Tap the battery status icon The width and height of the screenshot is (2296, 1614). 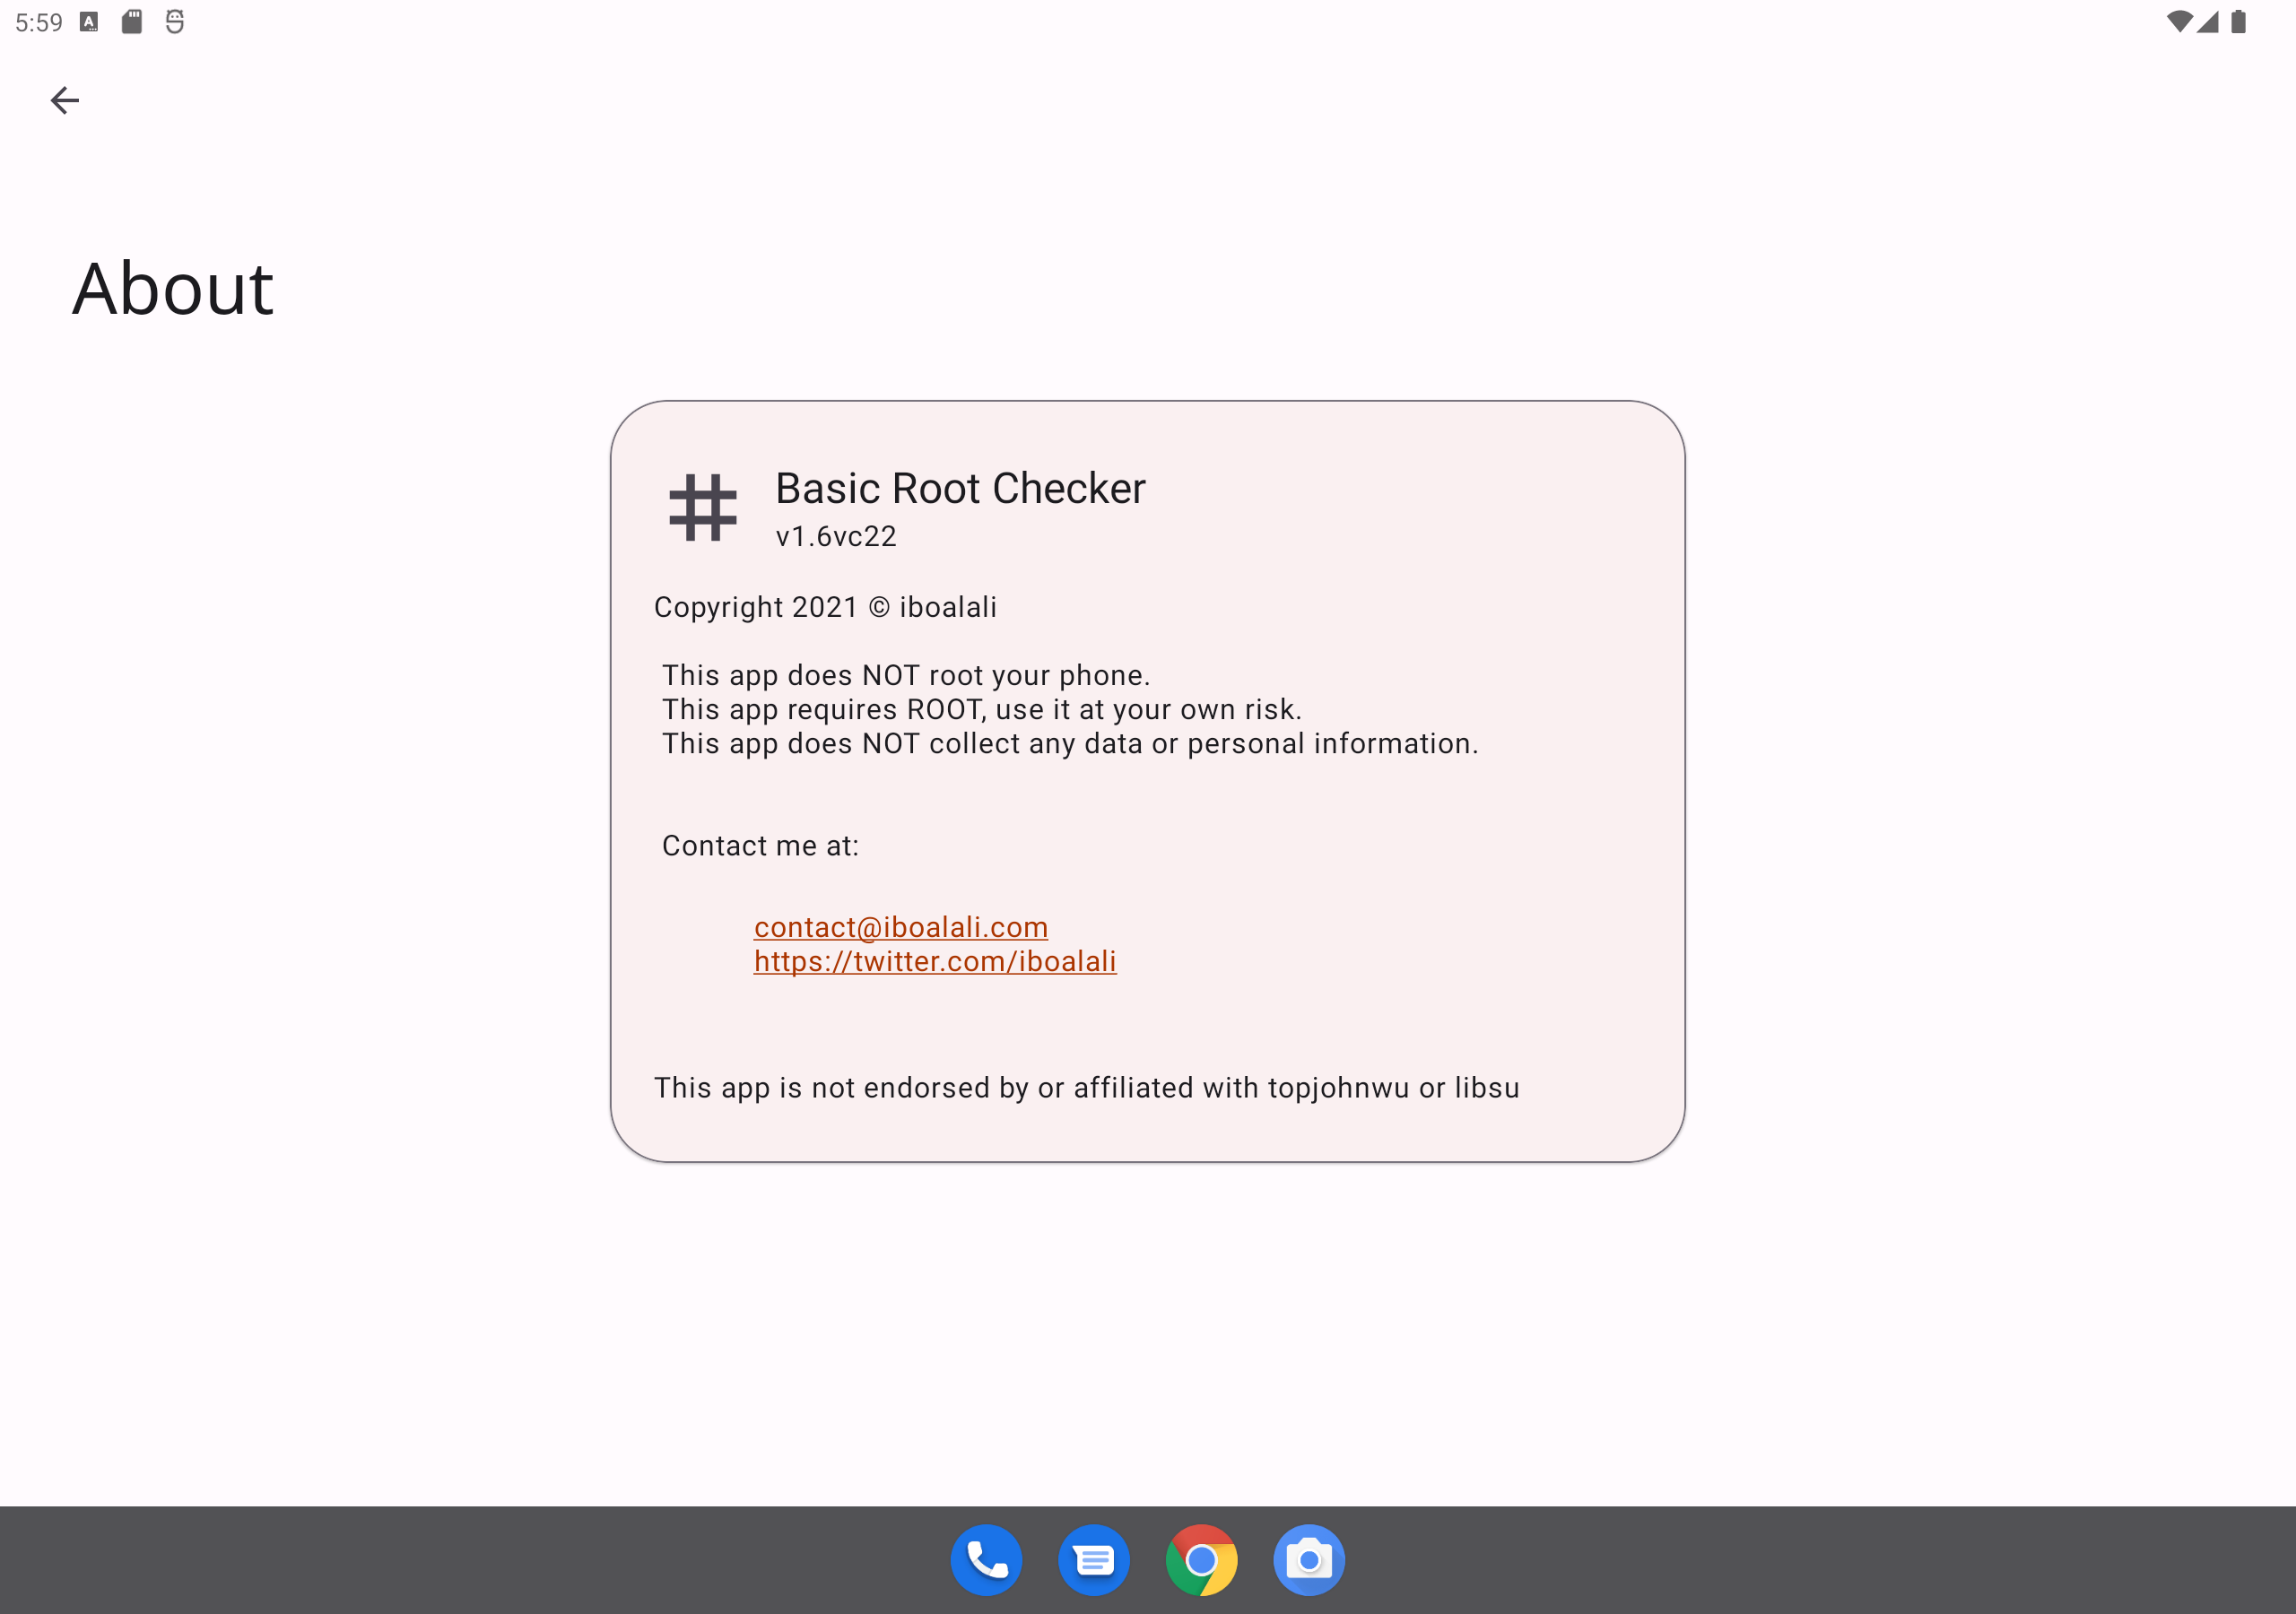click(x=2239, y=22)
